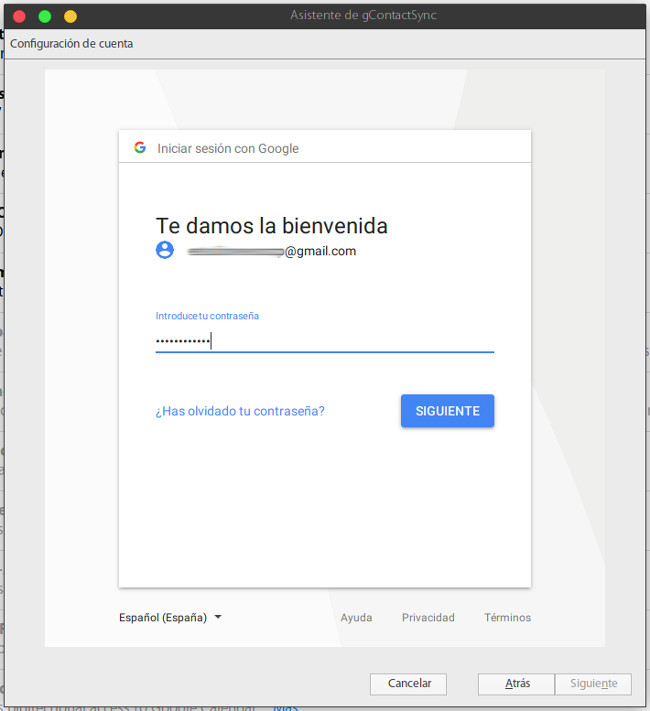
Task: Click the greyed Siguiente wizard button
Action: [593, 684]
